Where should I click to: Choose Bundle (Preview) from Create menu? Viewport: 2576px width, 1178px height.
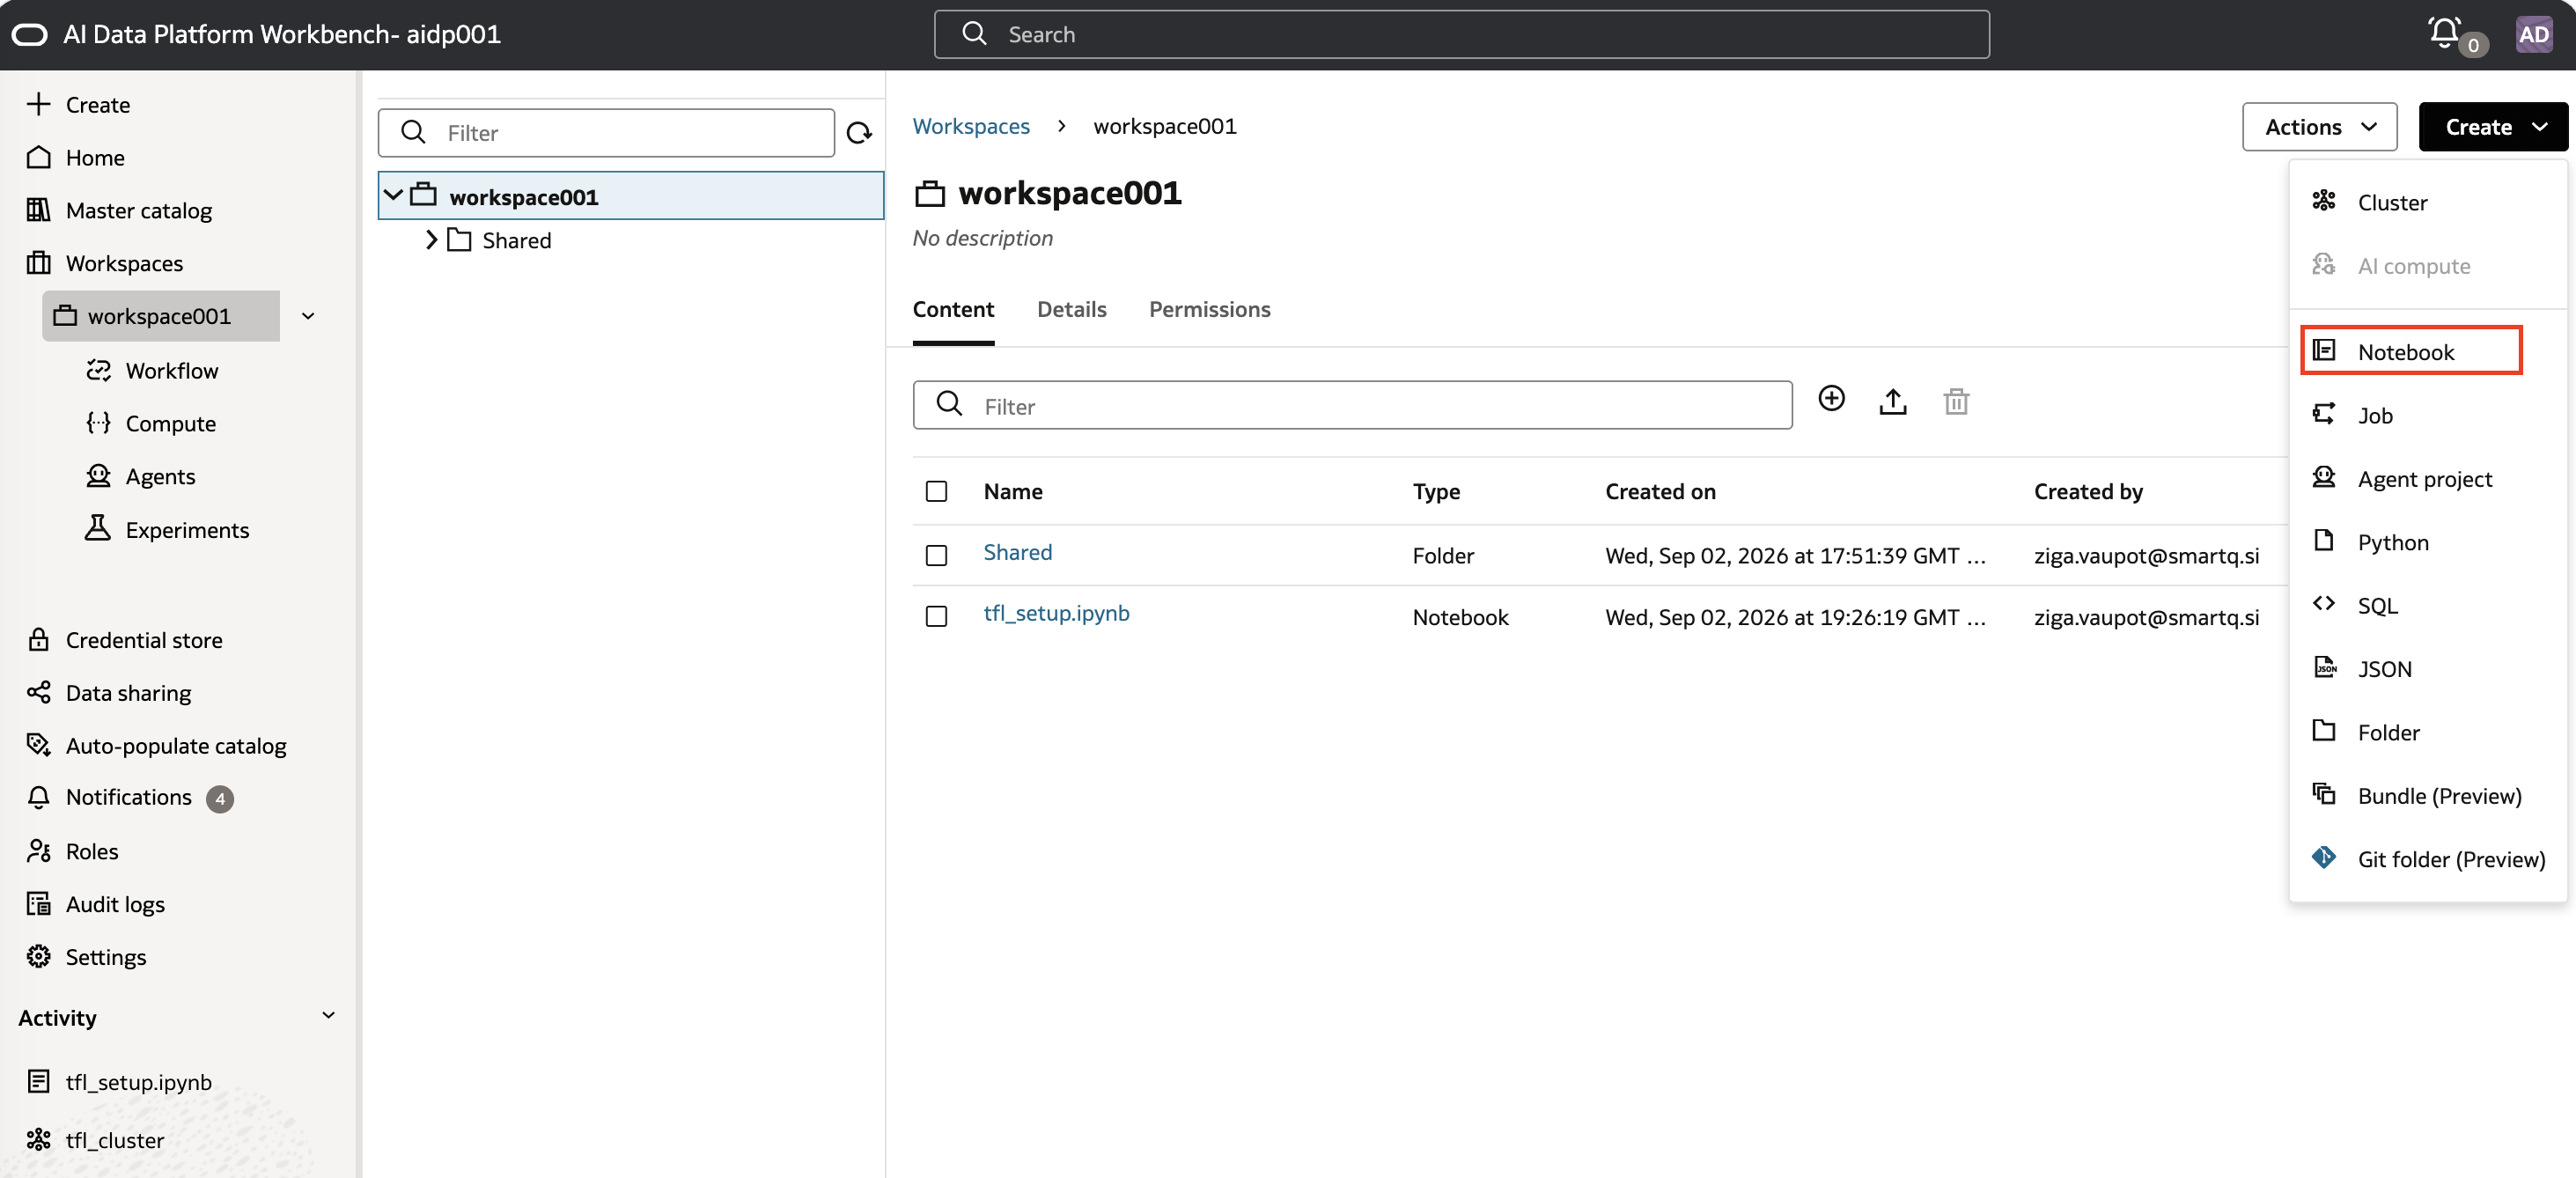(2427, 795)
